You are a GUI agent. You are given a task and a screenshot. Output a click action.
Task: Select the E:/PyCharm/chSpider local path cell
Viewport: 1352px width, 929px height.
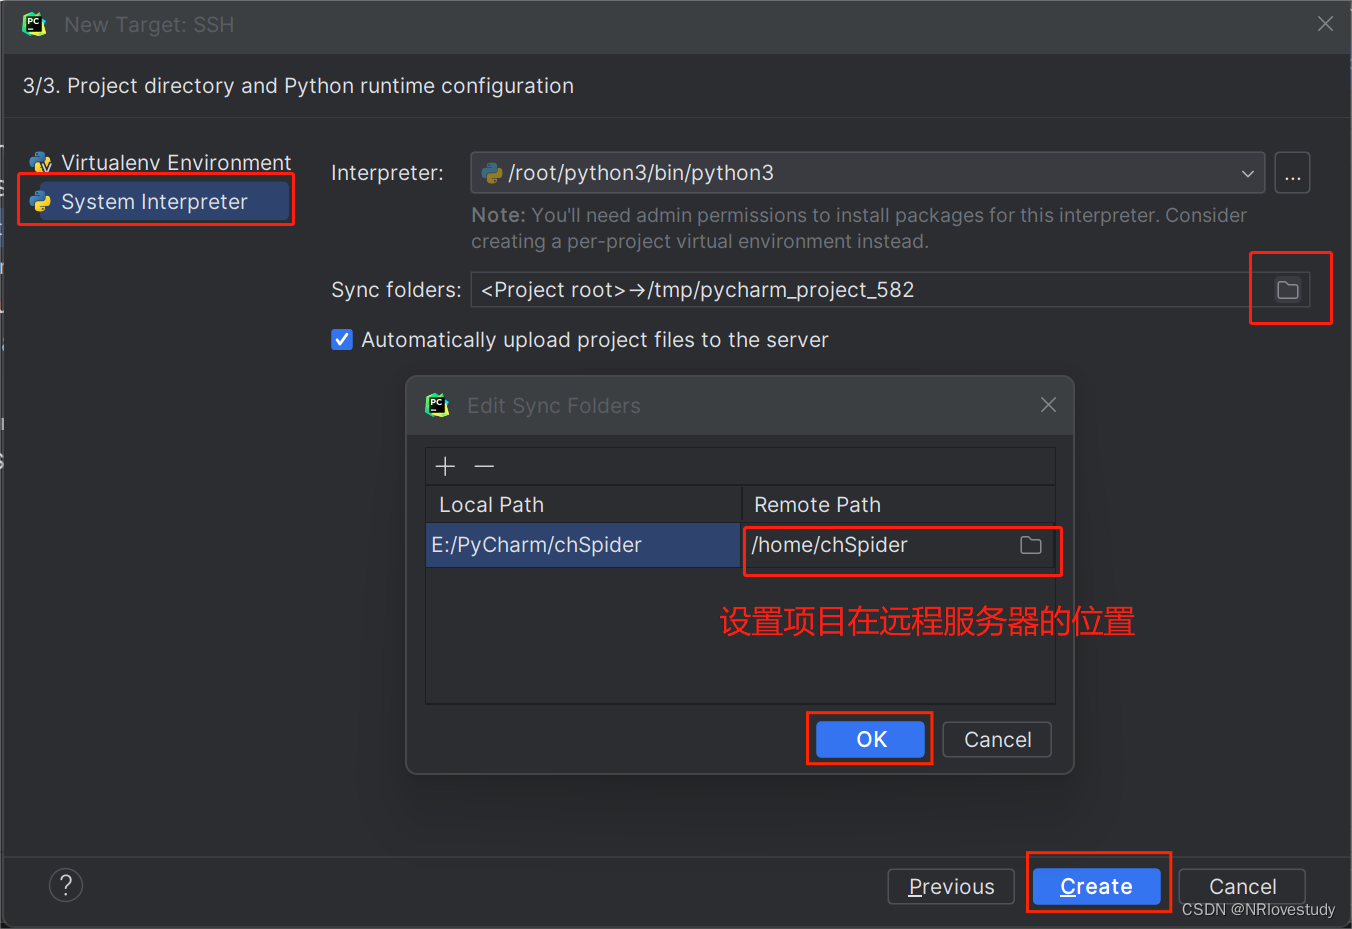pyautogui.click(x=583, y=545)
